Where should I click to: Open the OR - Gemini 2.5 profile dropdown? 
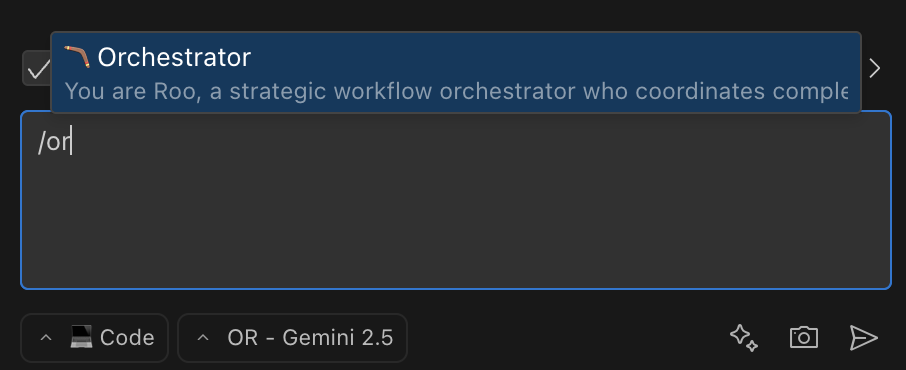(x=292, y=338)
